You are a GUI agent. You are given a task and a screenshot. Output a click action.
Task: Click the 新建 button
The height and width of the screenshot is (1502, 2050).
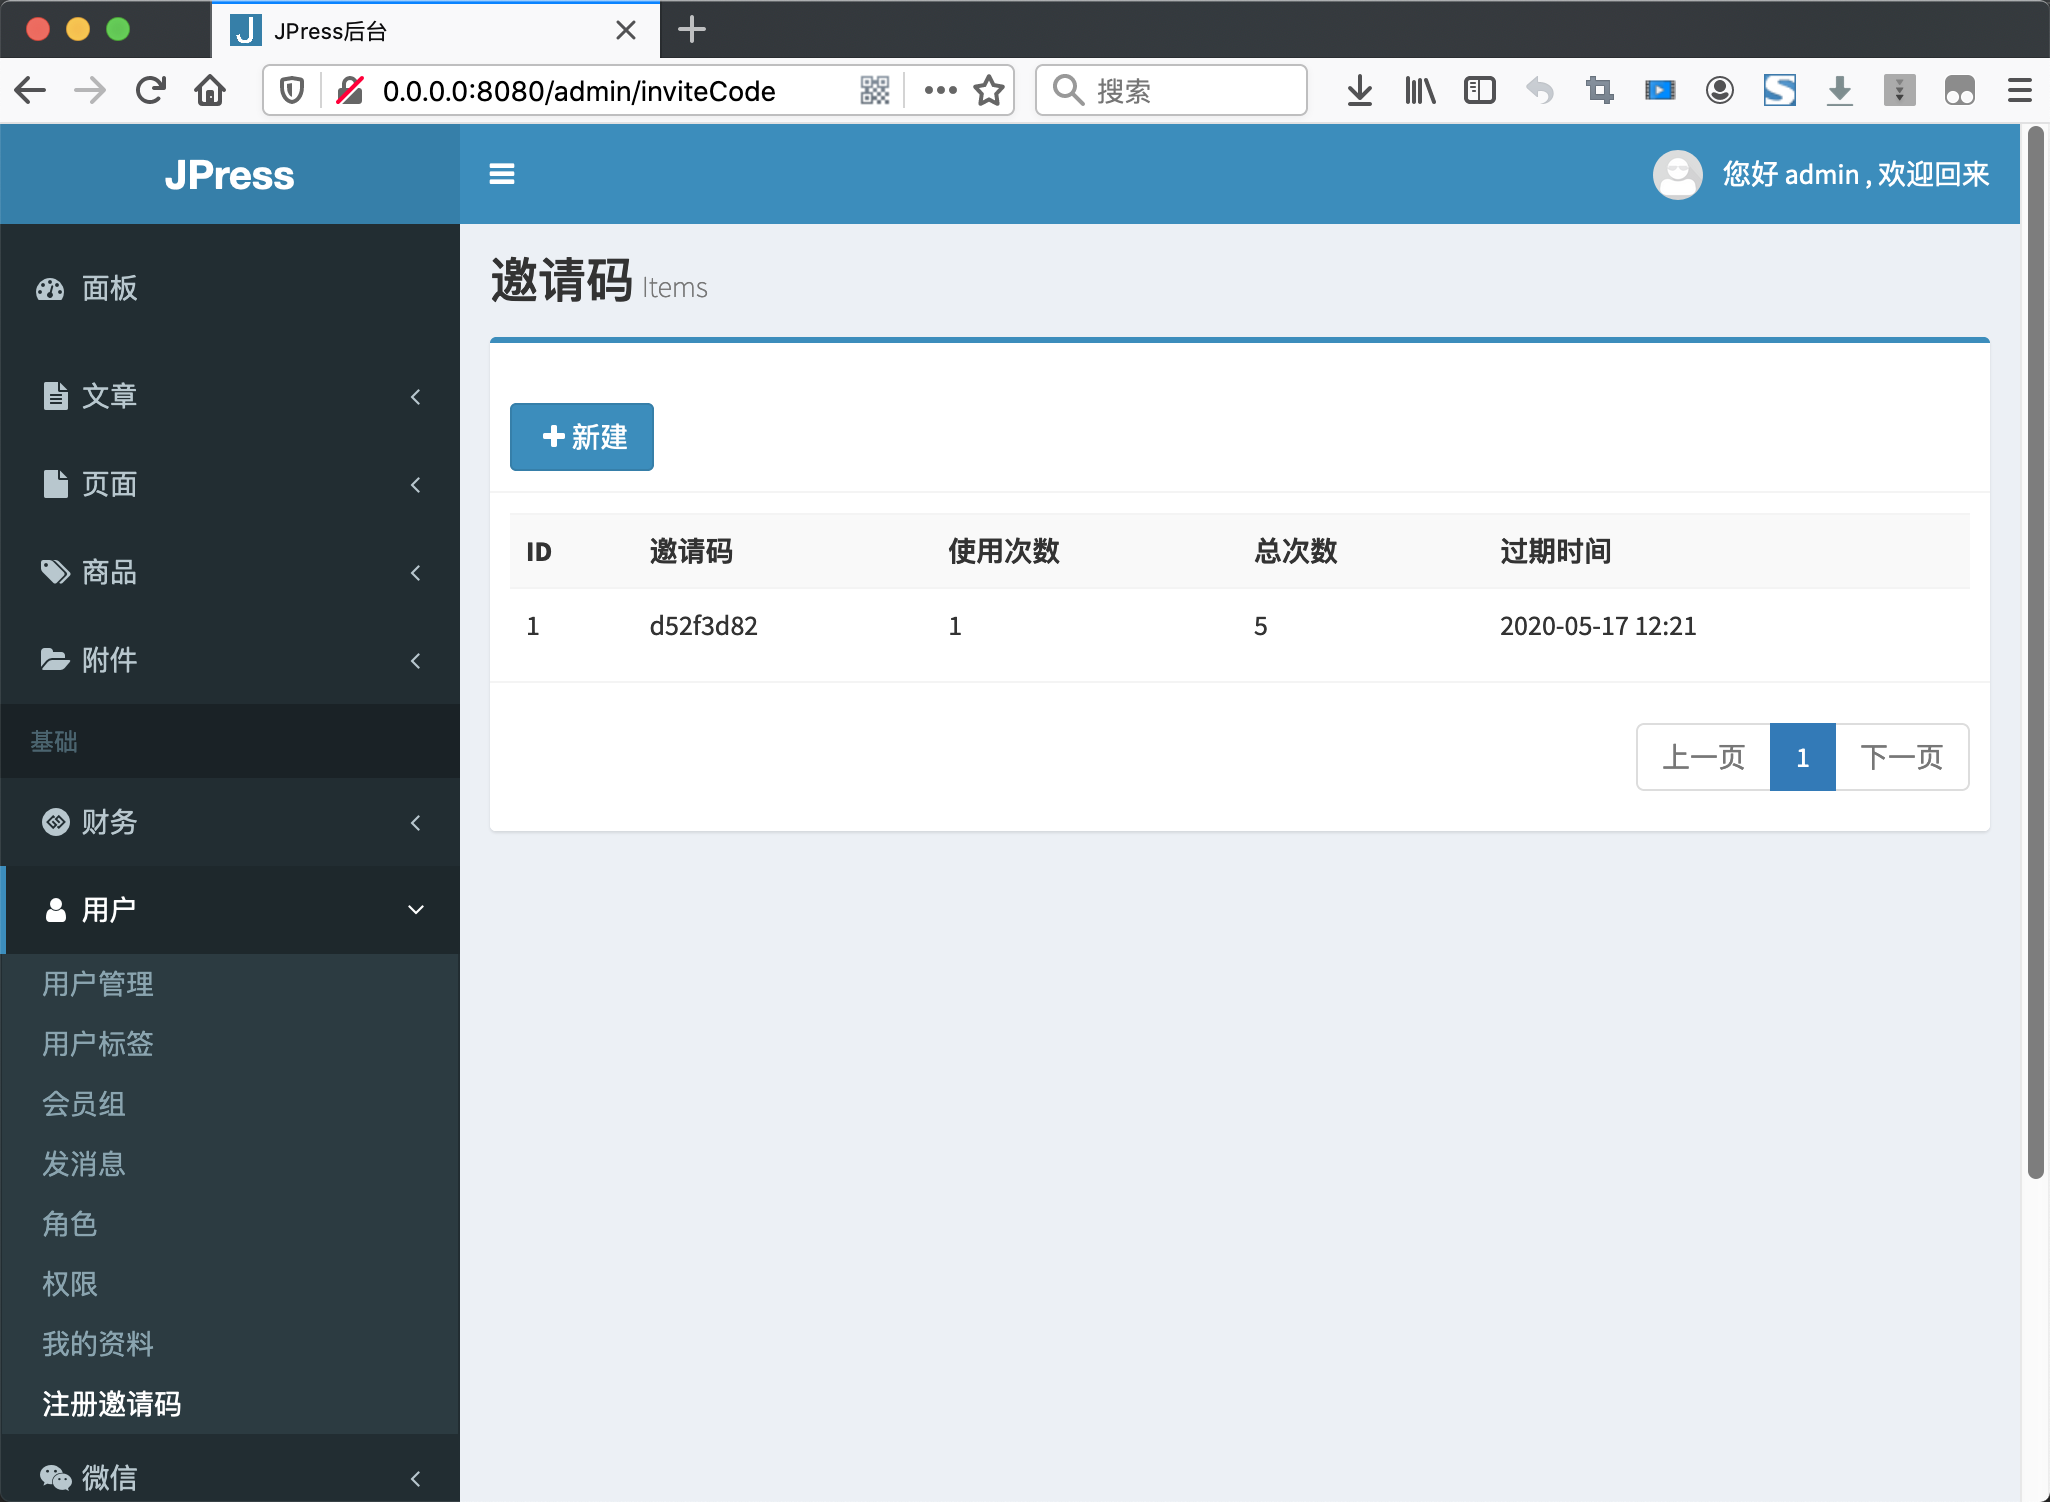[x=582, y=437]
